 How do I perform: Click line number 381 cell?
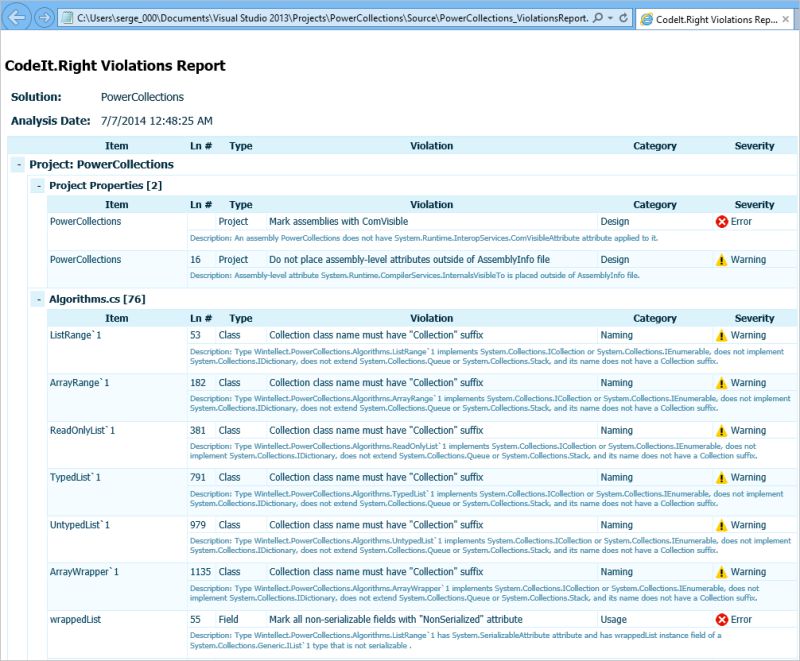coord(198,430)
